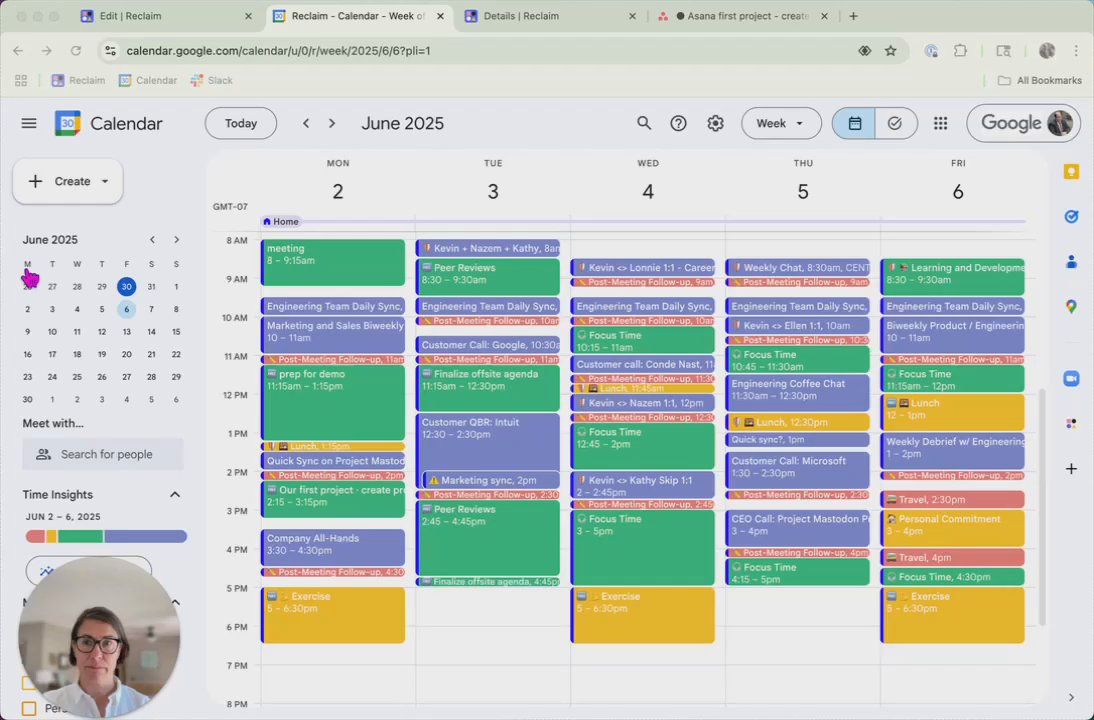Open Zoom add-on in side panel
The height and width of the screenshot is (720, 1094).
click(x=1071, y=378)
